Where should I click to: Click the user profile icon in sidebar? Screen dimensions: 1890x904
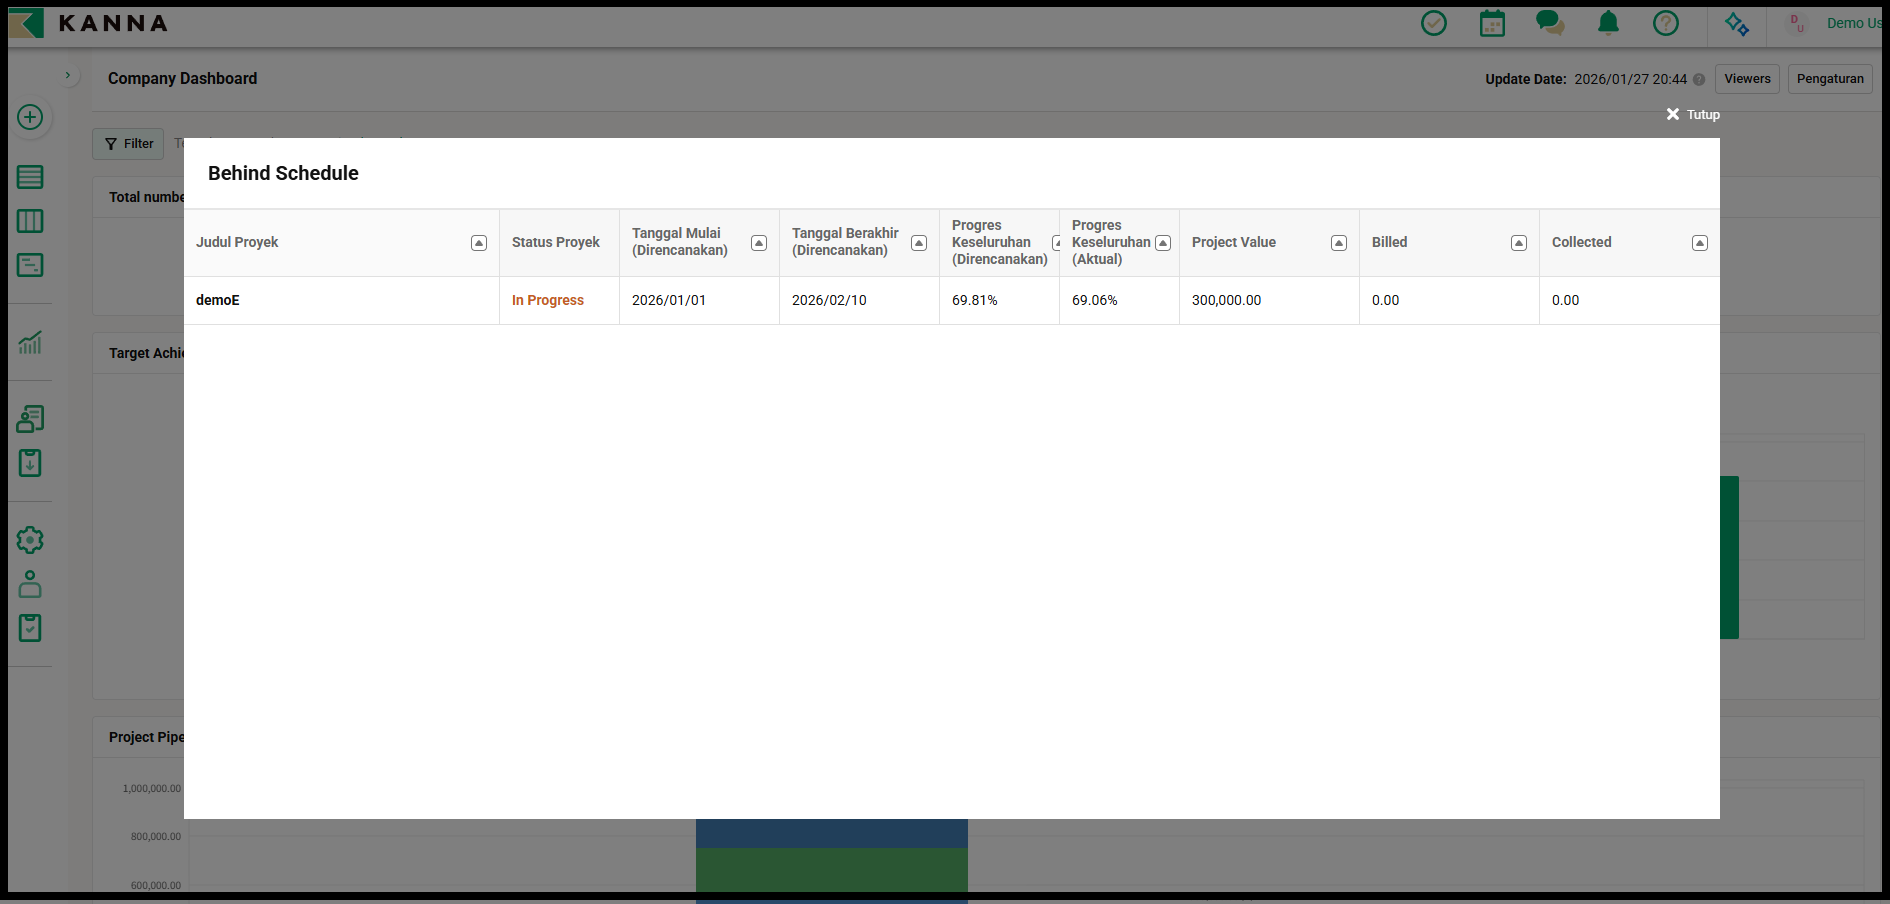tap(30, 584)
